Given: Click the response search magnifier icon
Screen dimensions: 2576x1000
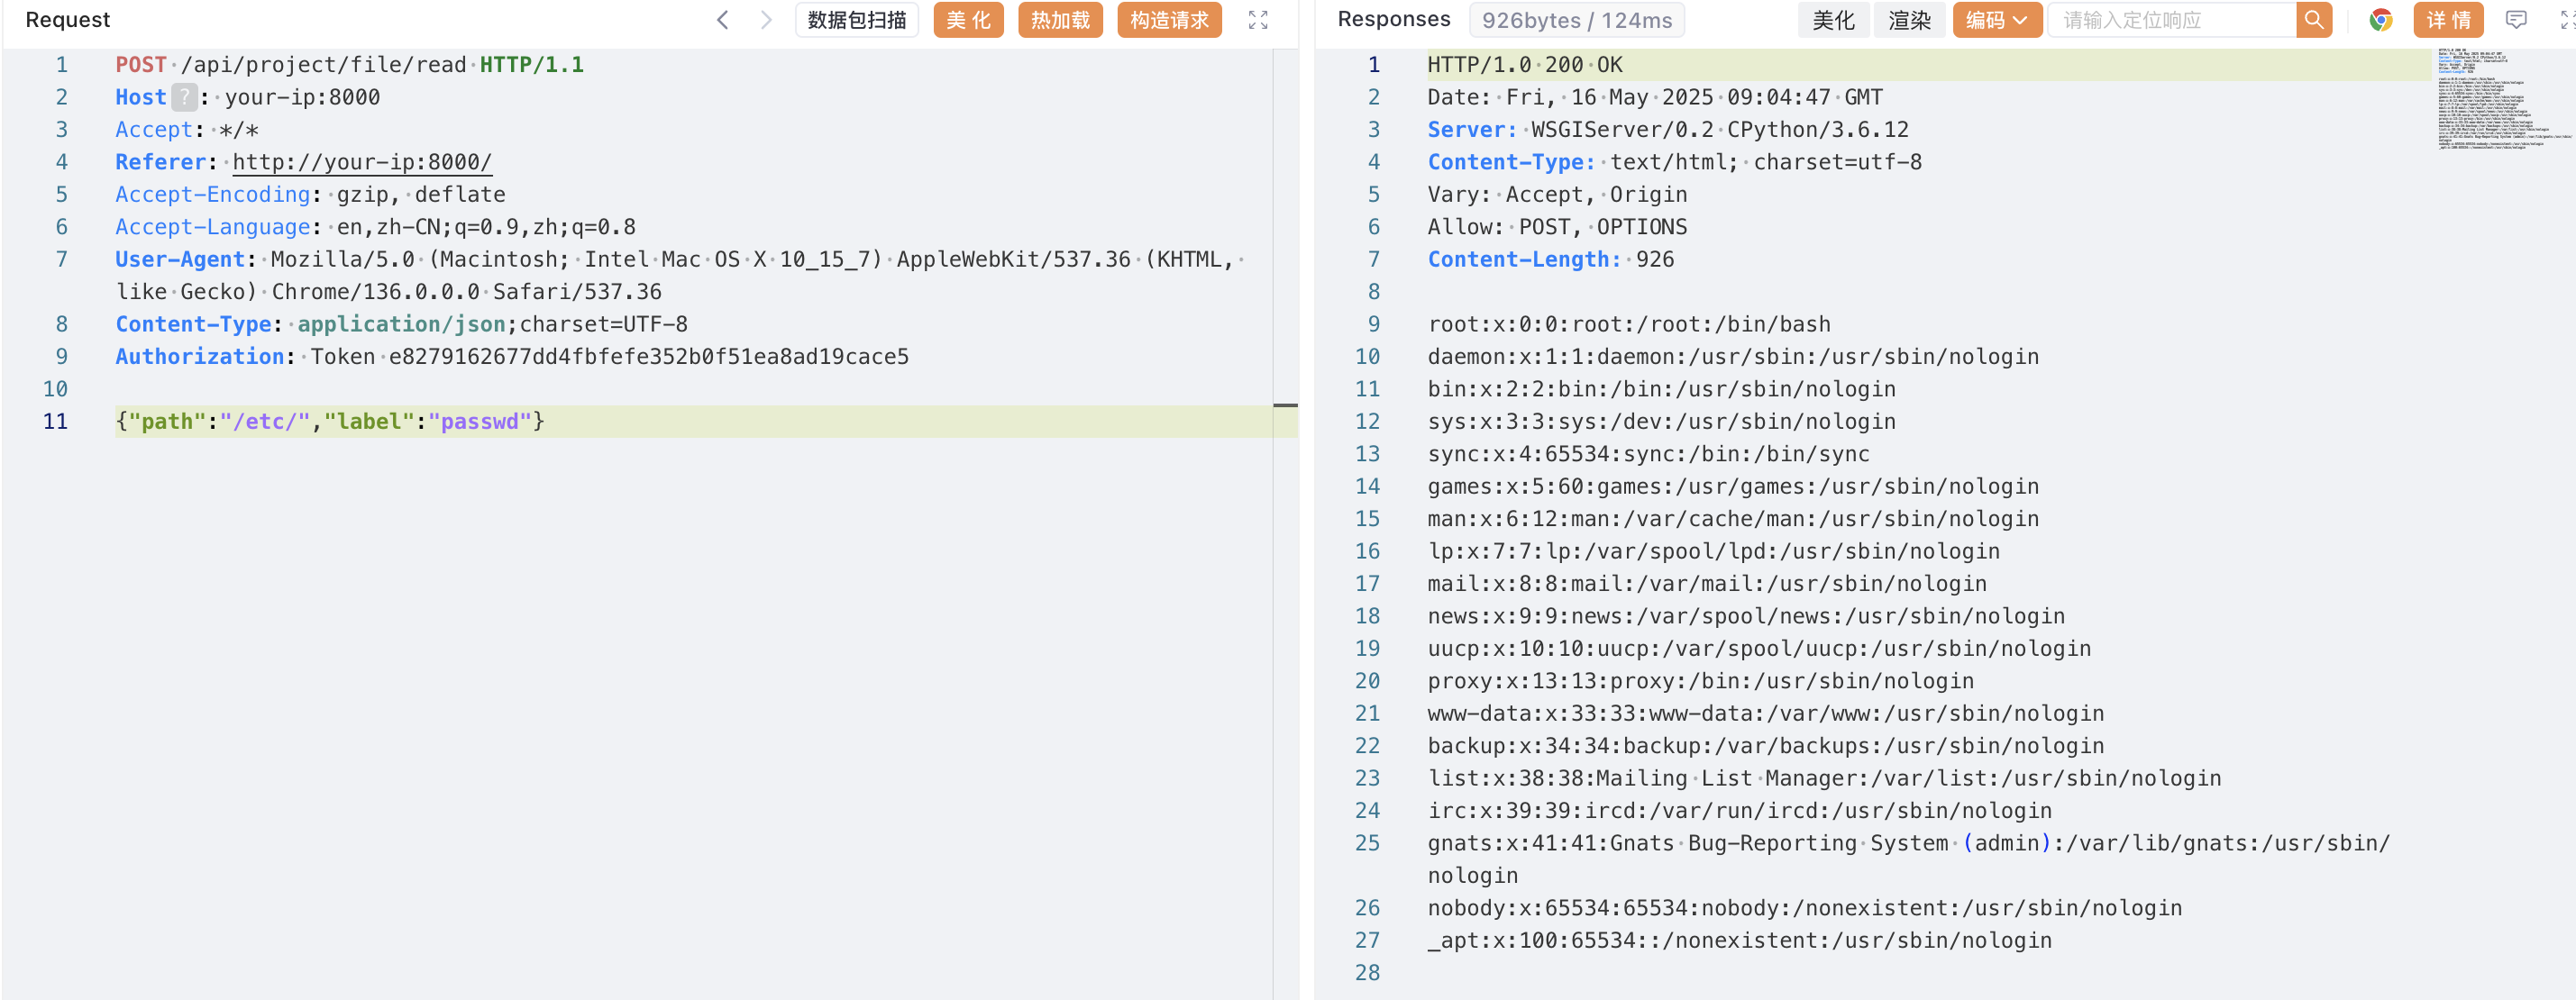Looking at the screenshot, I should coord(2314,20).
